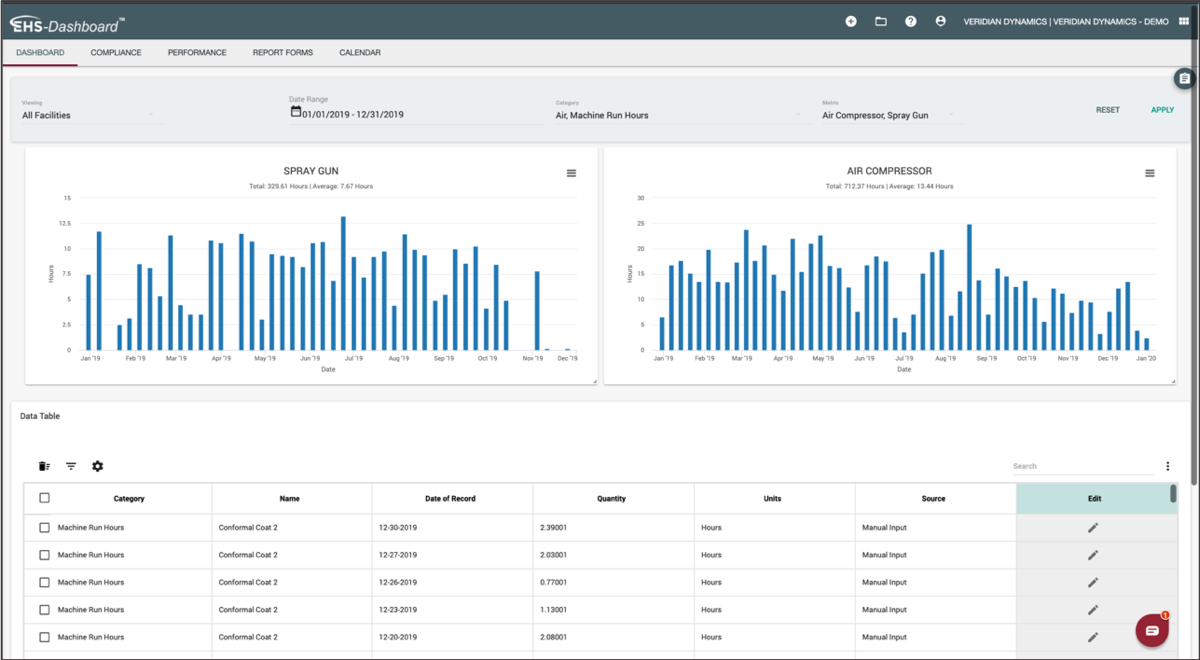Click the data table filter icon
Screen dimensions: 1200x660
(x=71, y=466)
